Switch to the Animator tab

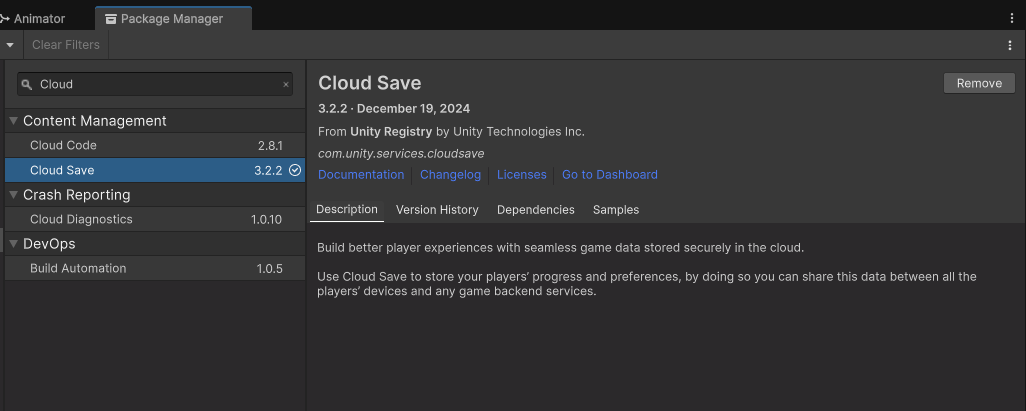pyautogui.click(x=38, y=19)
